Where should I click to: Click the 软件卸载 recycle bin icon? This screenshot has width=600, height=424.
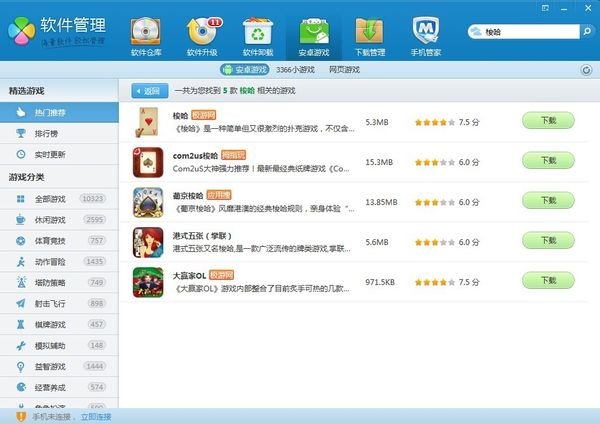259,32
